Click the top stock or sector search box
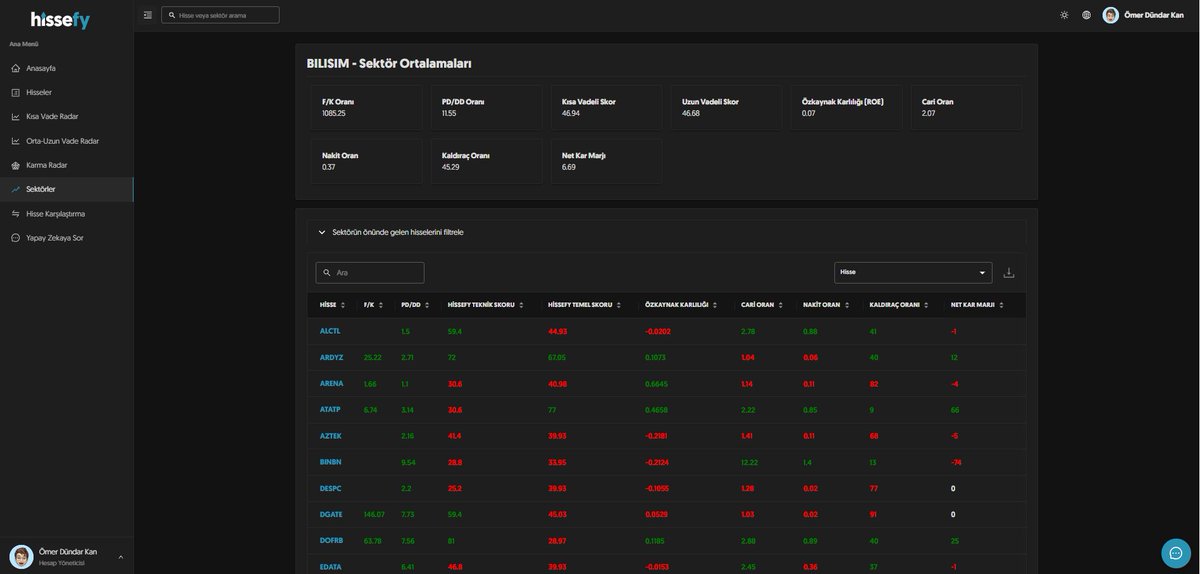The width and height of the screenshot is (1200, 574). click(x=220, y=15)
